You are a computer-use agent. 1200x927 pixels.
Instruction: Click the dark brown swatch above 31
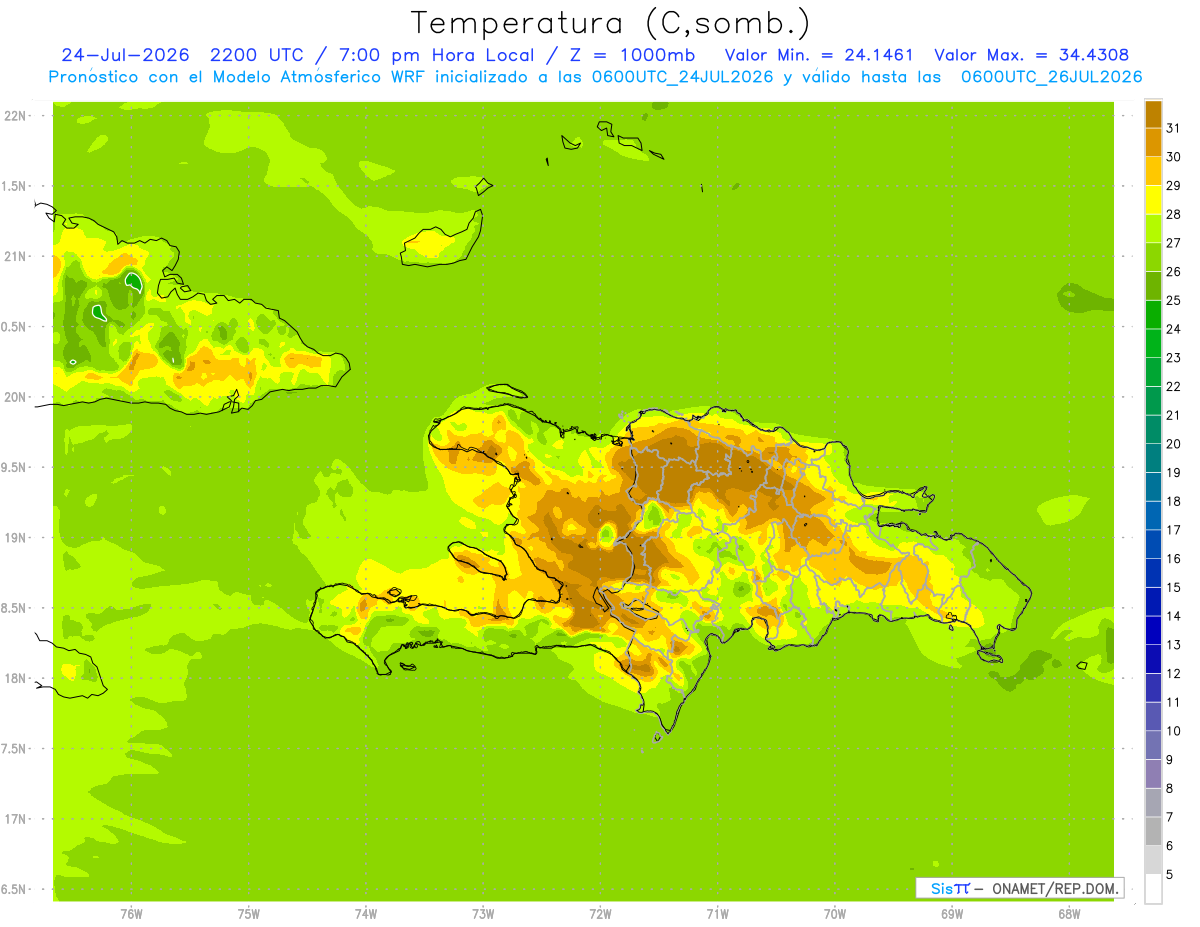pyautogui.click(x=1153, y=114)
